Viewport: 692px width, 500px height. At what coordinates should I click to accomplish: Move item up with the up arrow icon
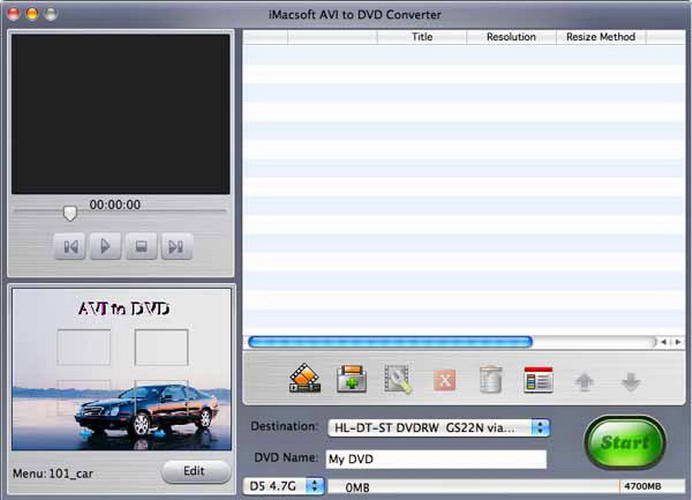coord(584,382)
